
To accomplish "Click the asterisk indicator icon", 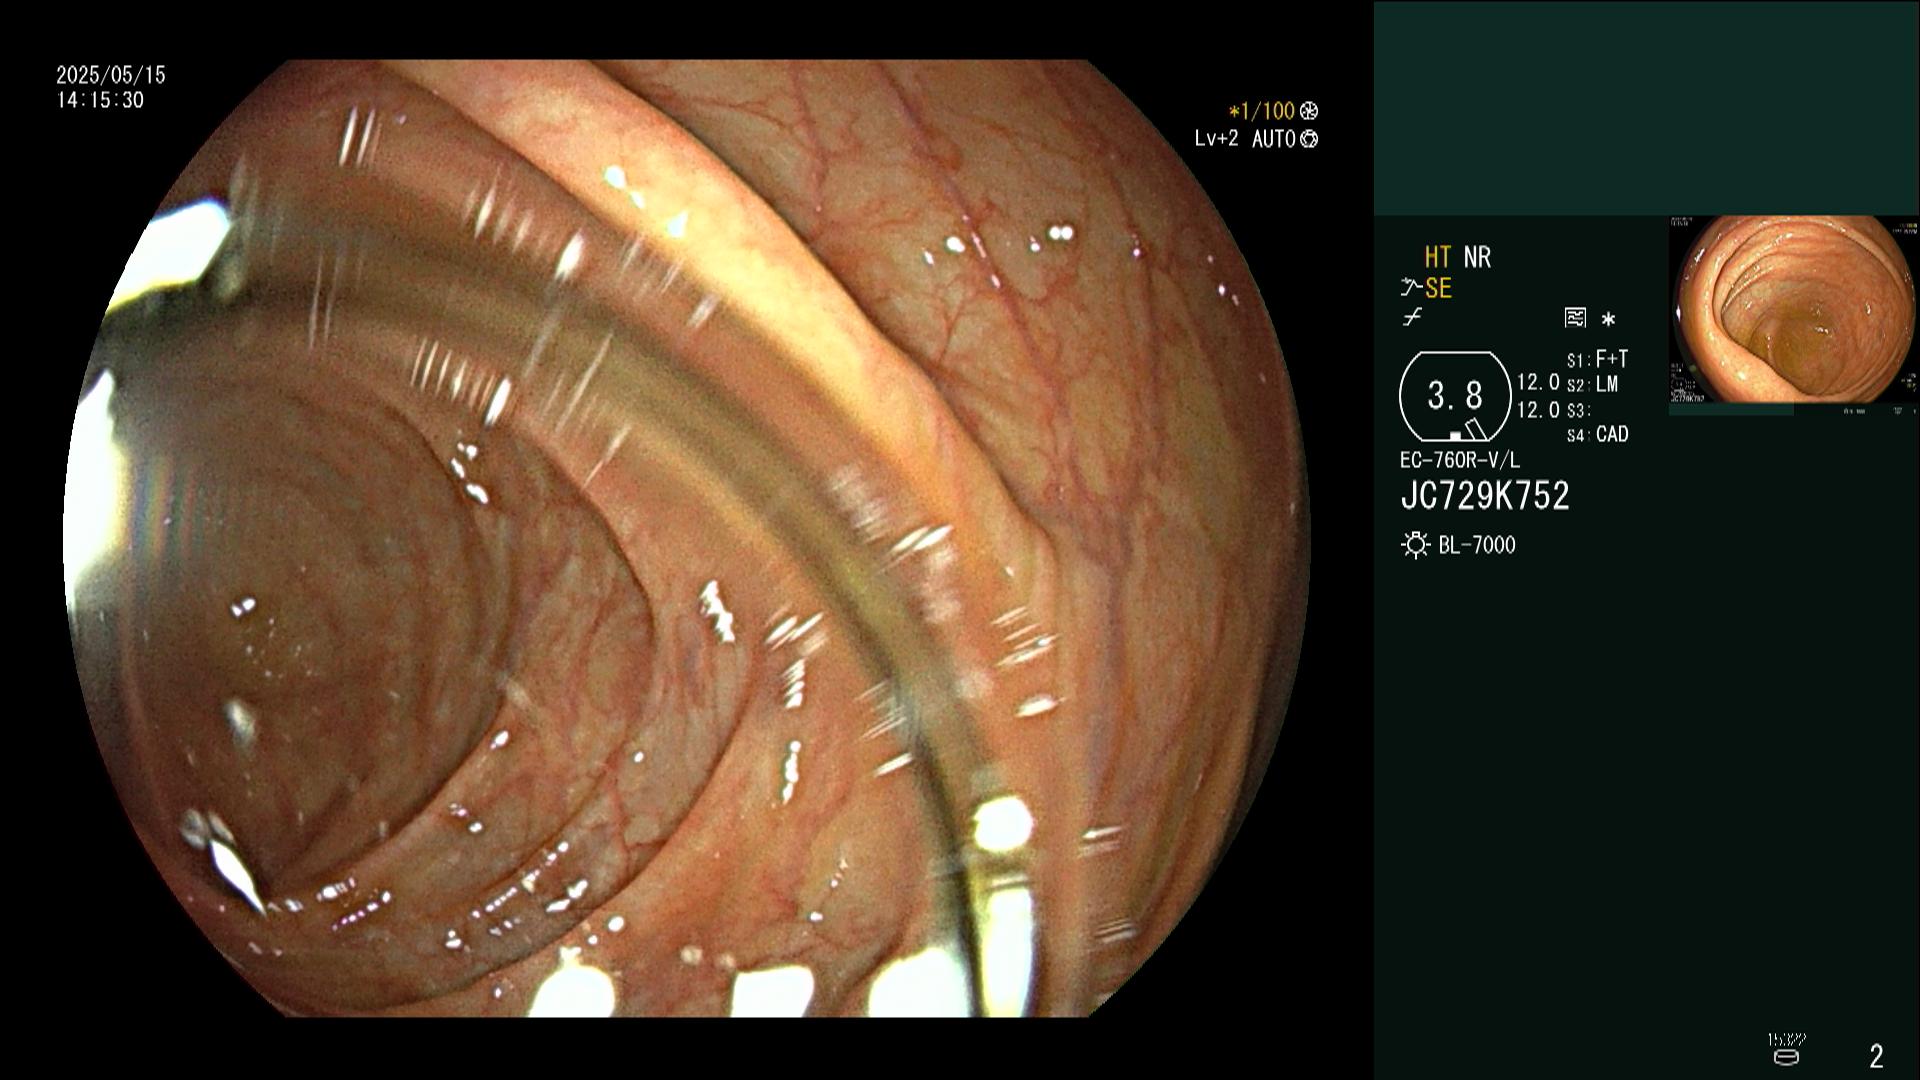I will (1608, 319).
